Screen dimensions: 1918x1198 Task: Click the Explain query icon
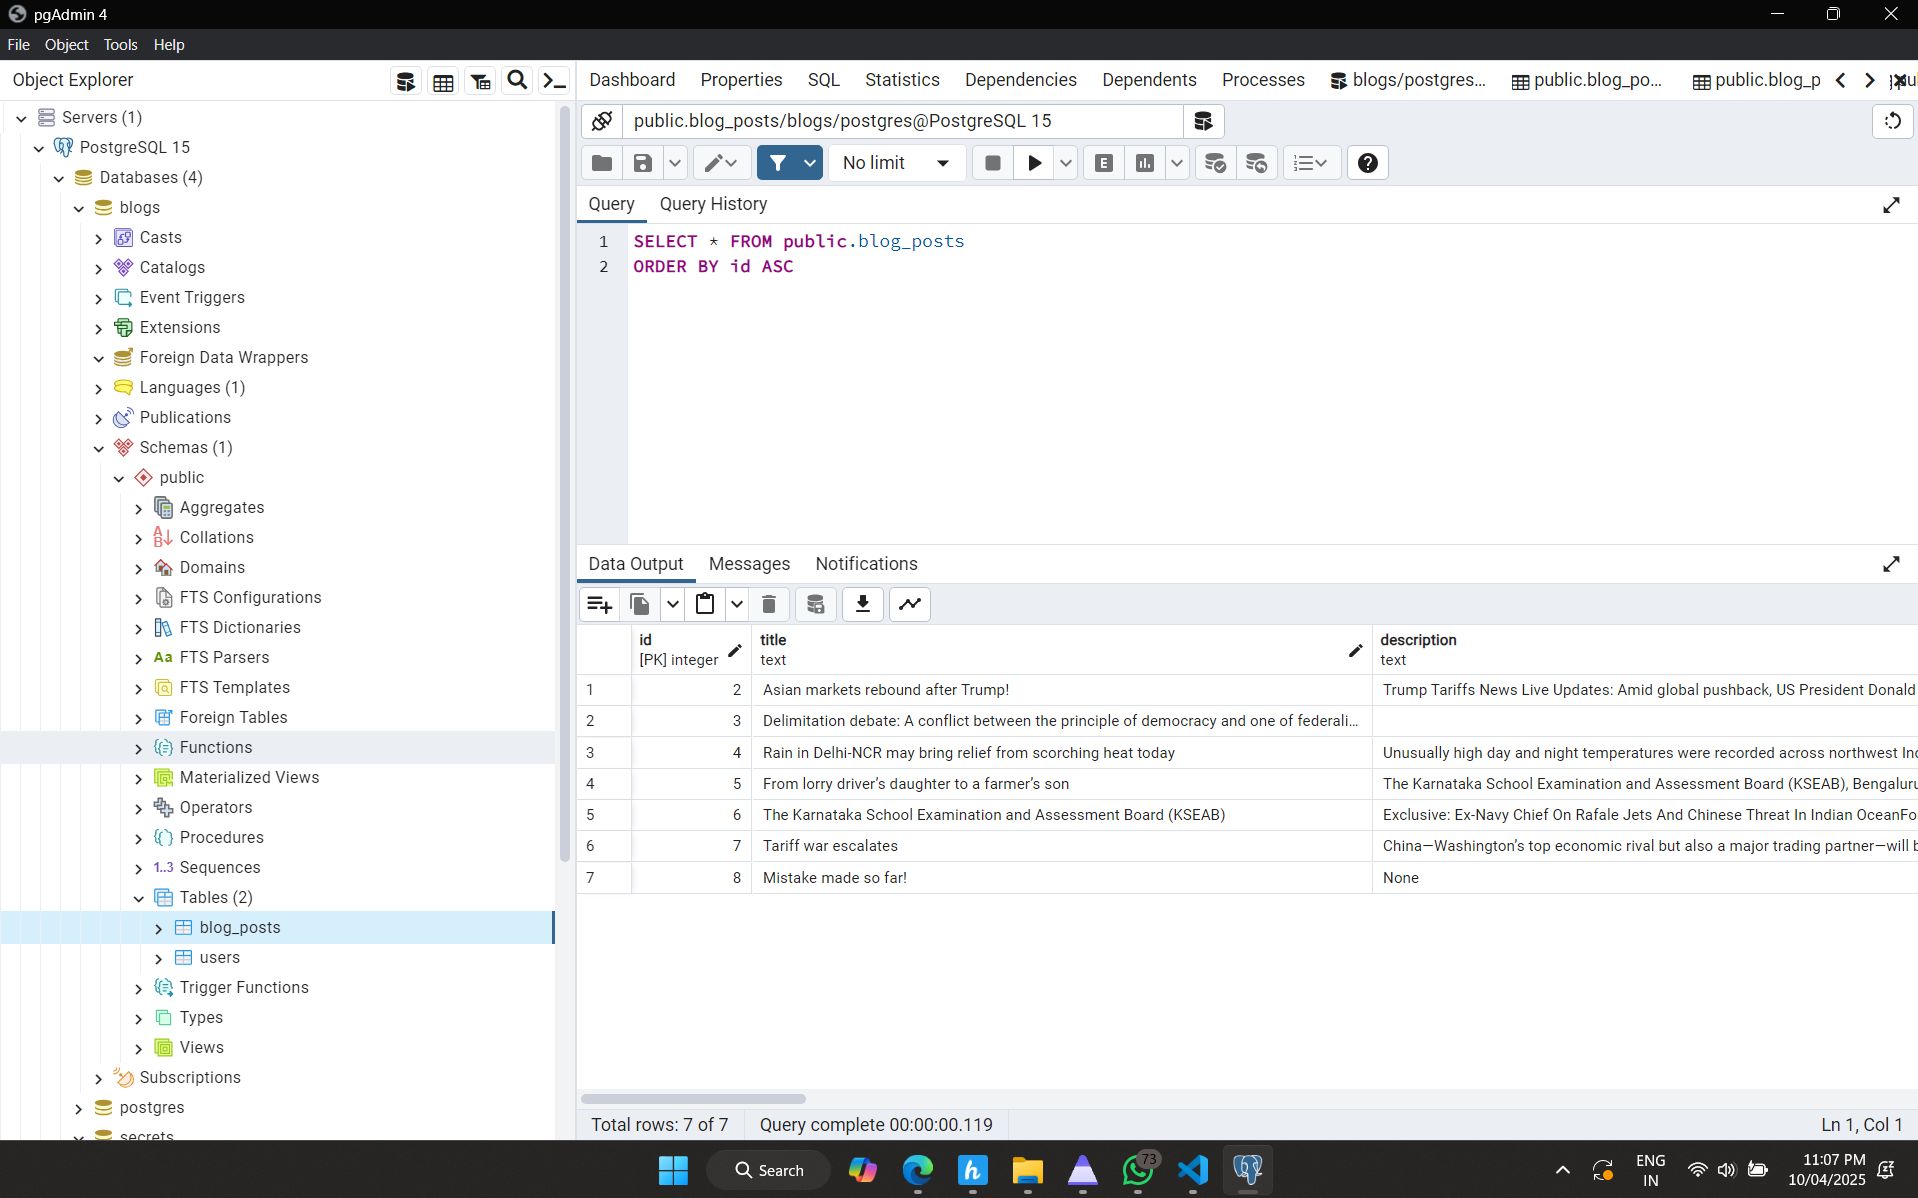1104,163
